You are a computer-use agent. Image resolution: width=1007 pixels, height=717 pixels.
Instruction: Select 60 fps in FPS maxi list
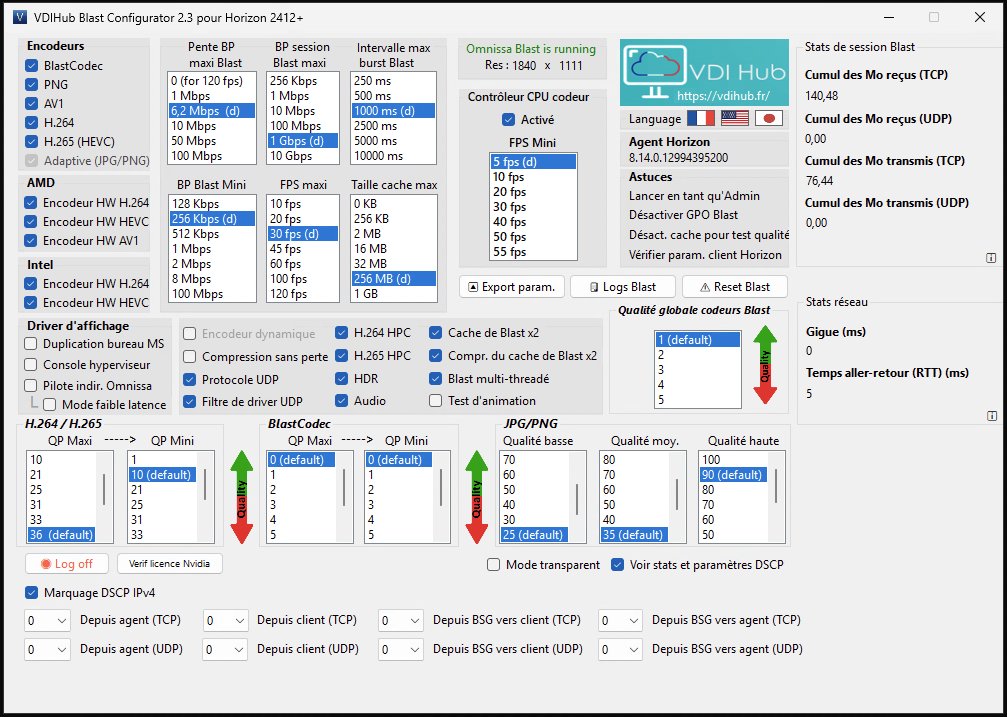click(303, 264)
